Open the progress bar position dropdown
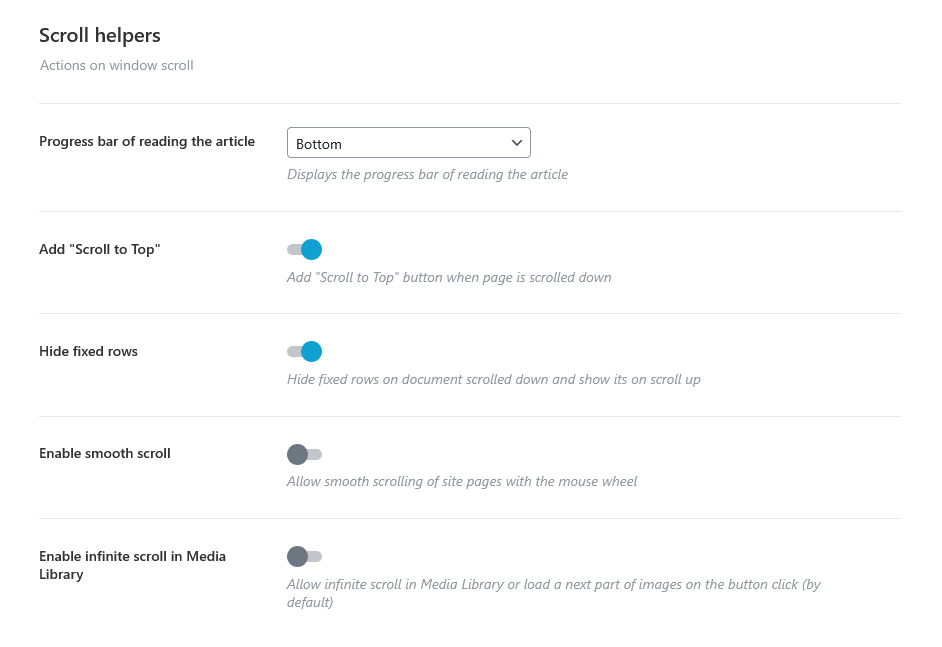 [409, 142]
